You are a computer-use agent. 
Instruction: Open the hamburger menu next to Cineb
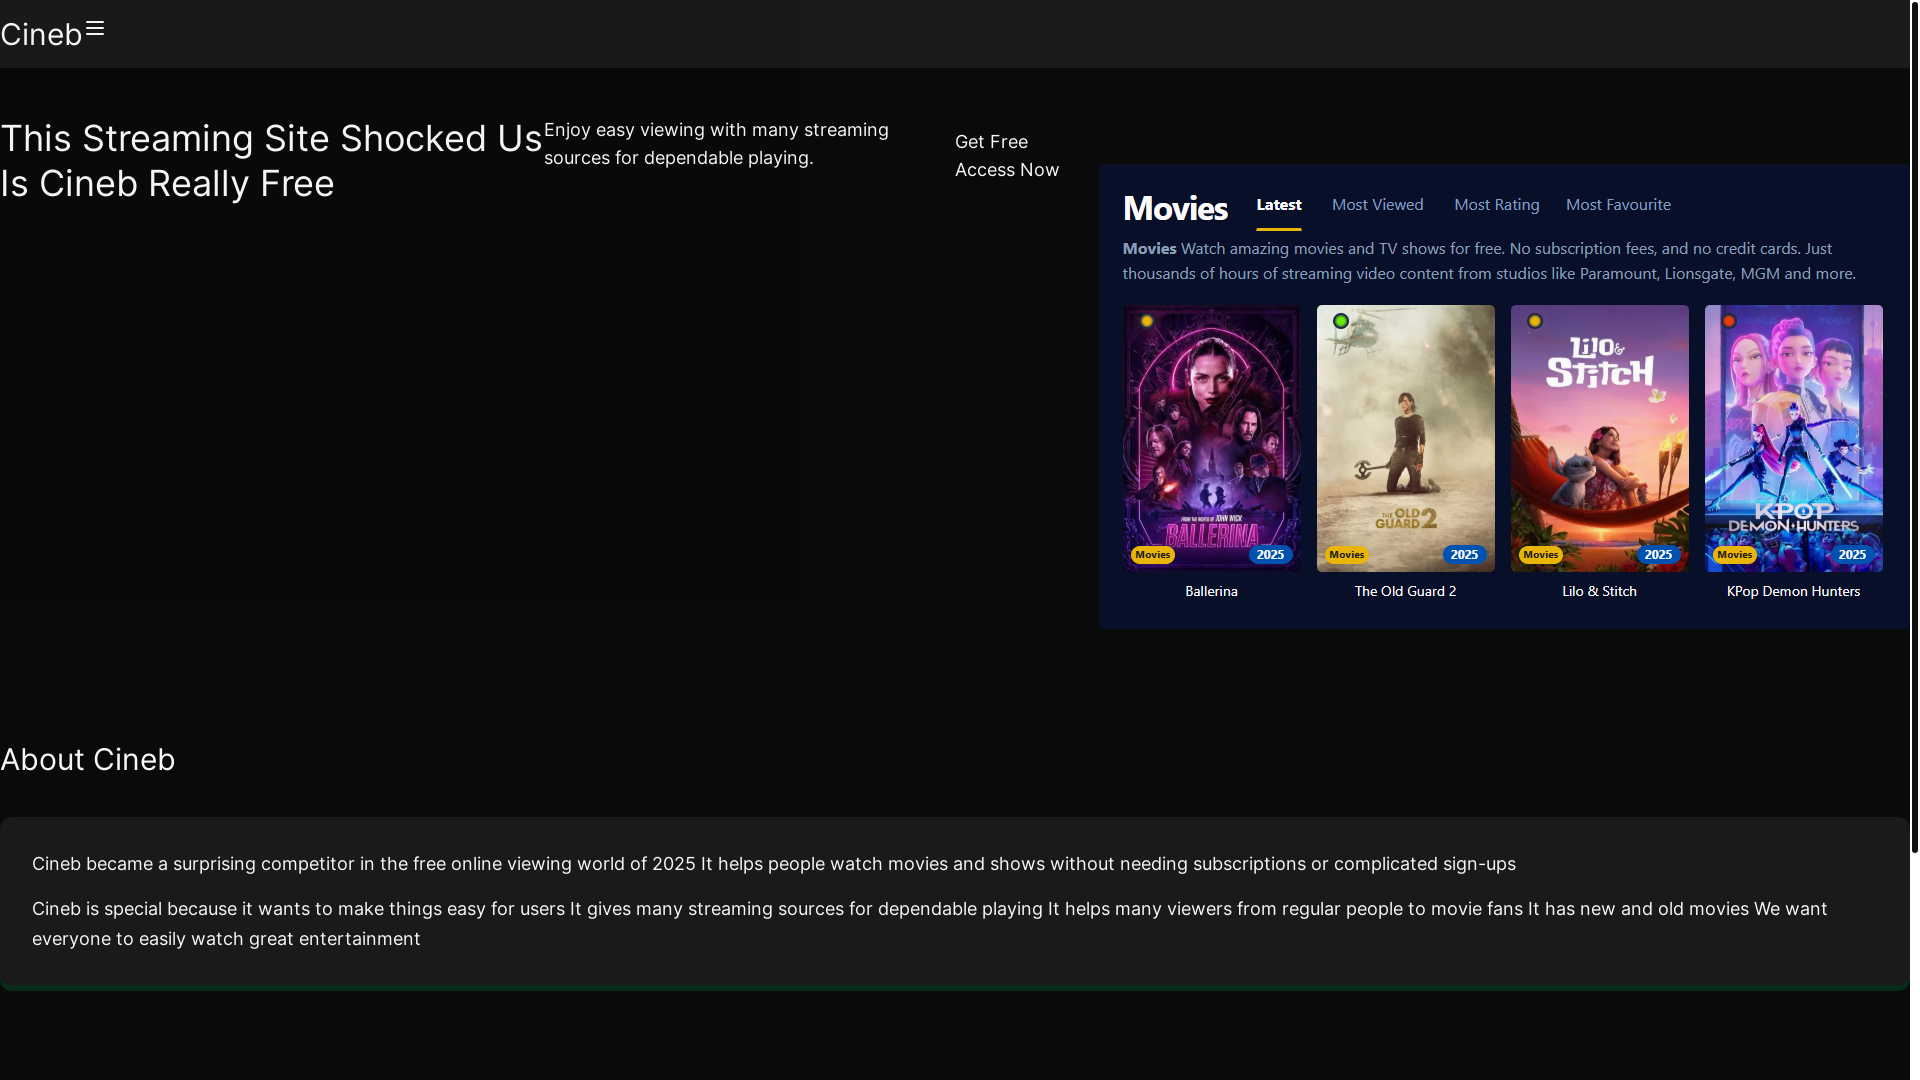[95, 28]
